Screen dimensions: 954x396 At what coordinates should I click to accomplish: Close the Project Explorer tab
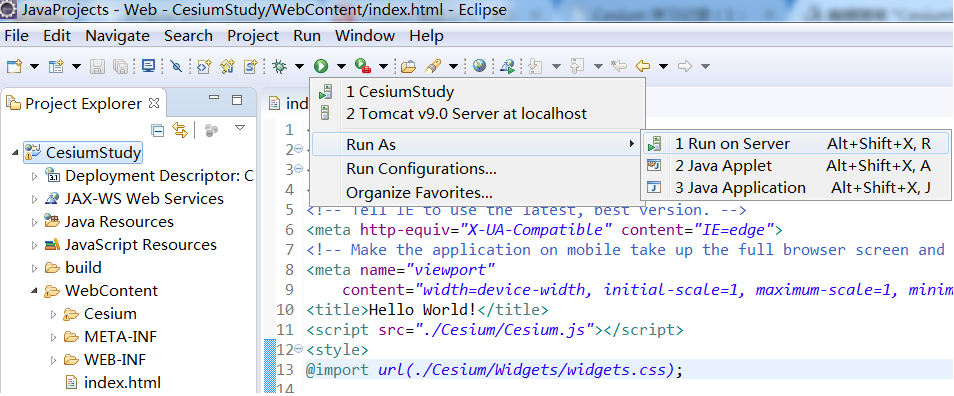point(153,103)
